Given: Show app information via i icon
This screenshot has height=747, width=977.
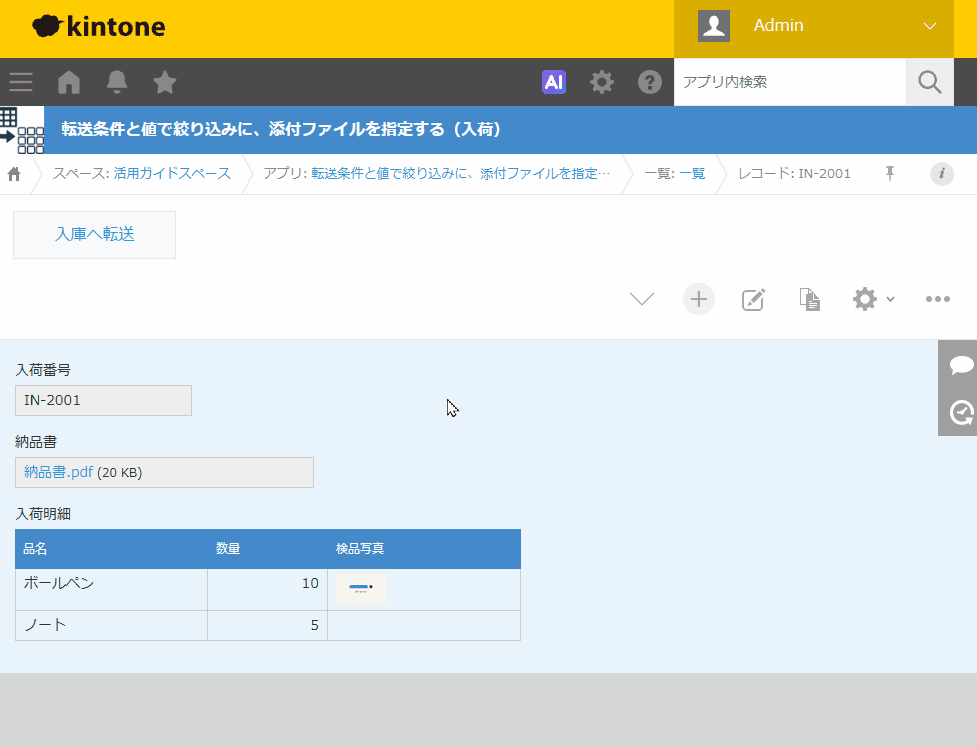Looking at the screenshot, I should pos(942,174).
